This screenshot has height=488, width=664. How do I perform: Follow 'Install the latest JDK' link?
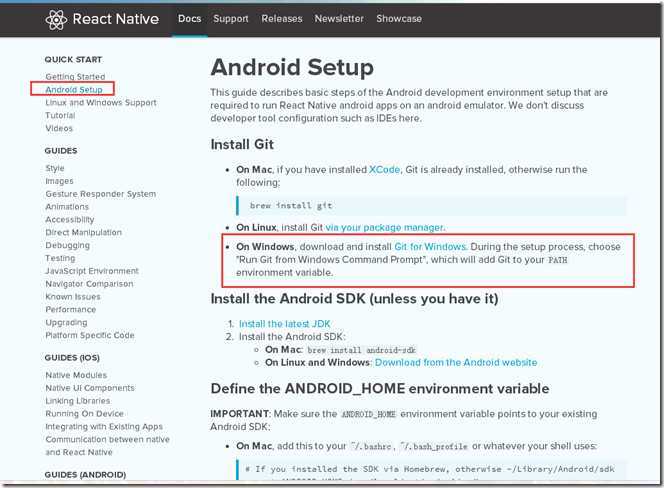(285, 324)
